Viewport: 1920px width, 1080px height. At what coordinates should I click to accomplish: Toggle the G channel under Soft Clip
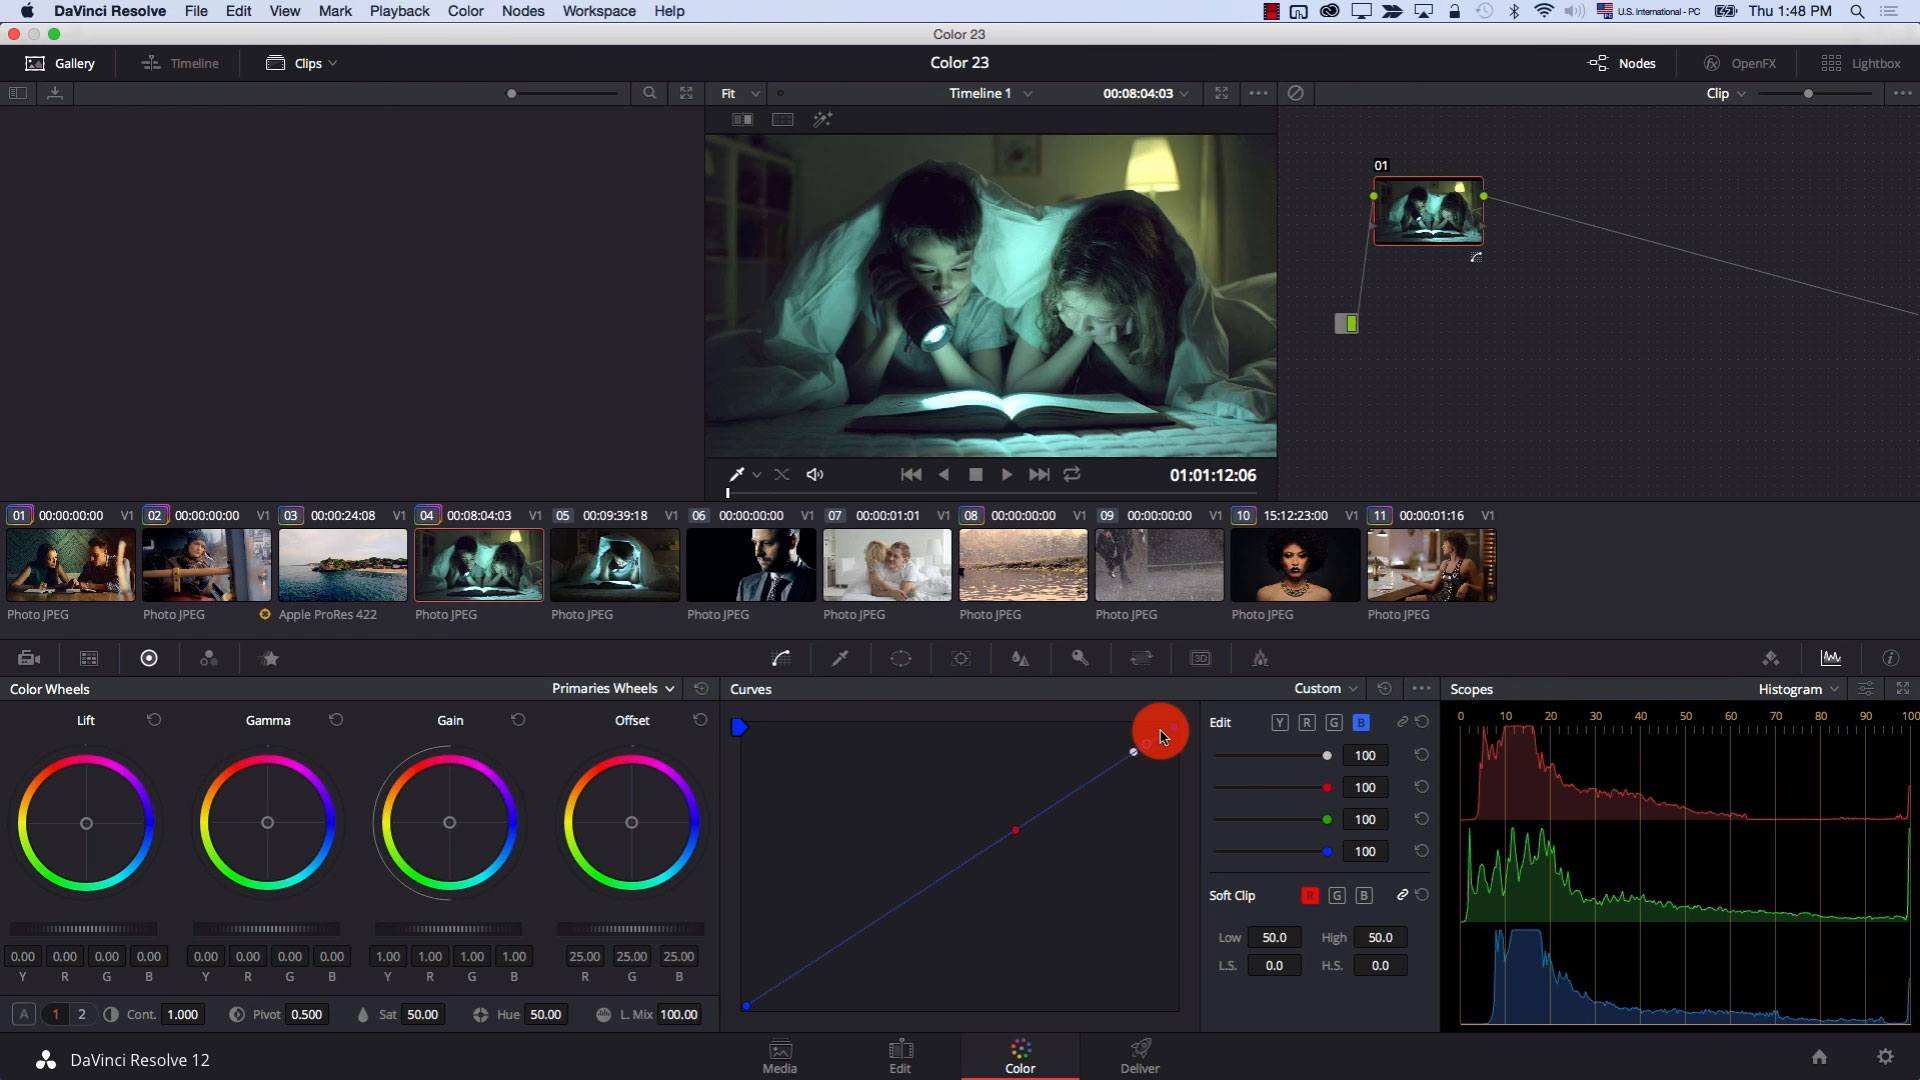coord(1337,895)
